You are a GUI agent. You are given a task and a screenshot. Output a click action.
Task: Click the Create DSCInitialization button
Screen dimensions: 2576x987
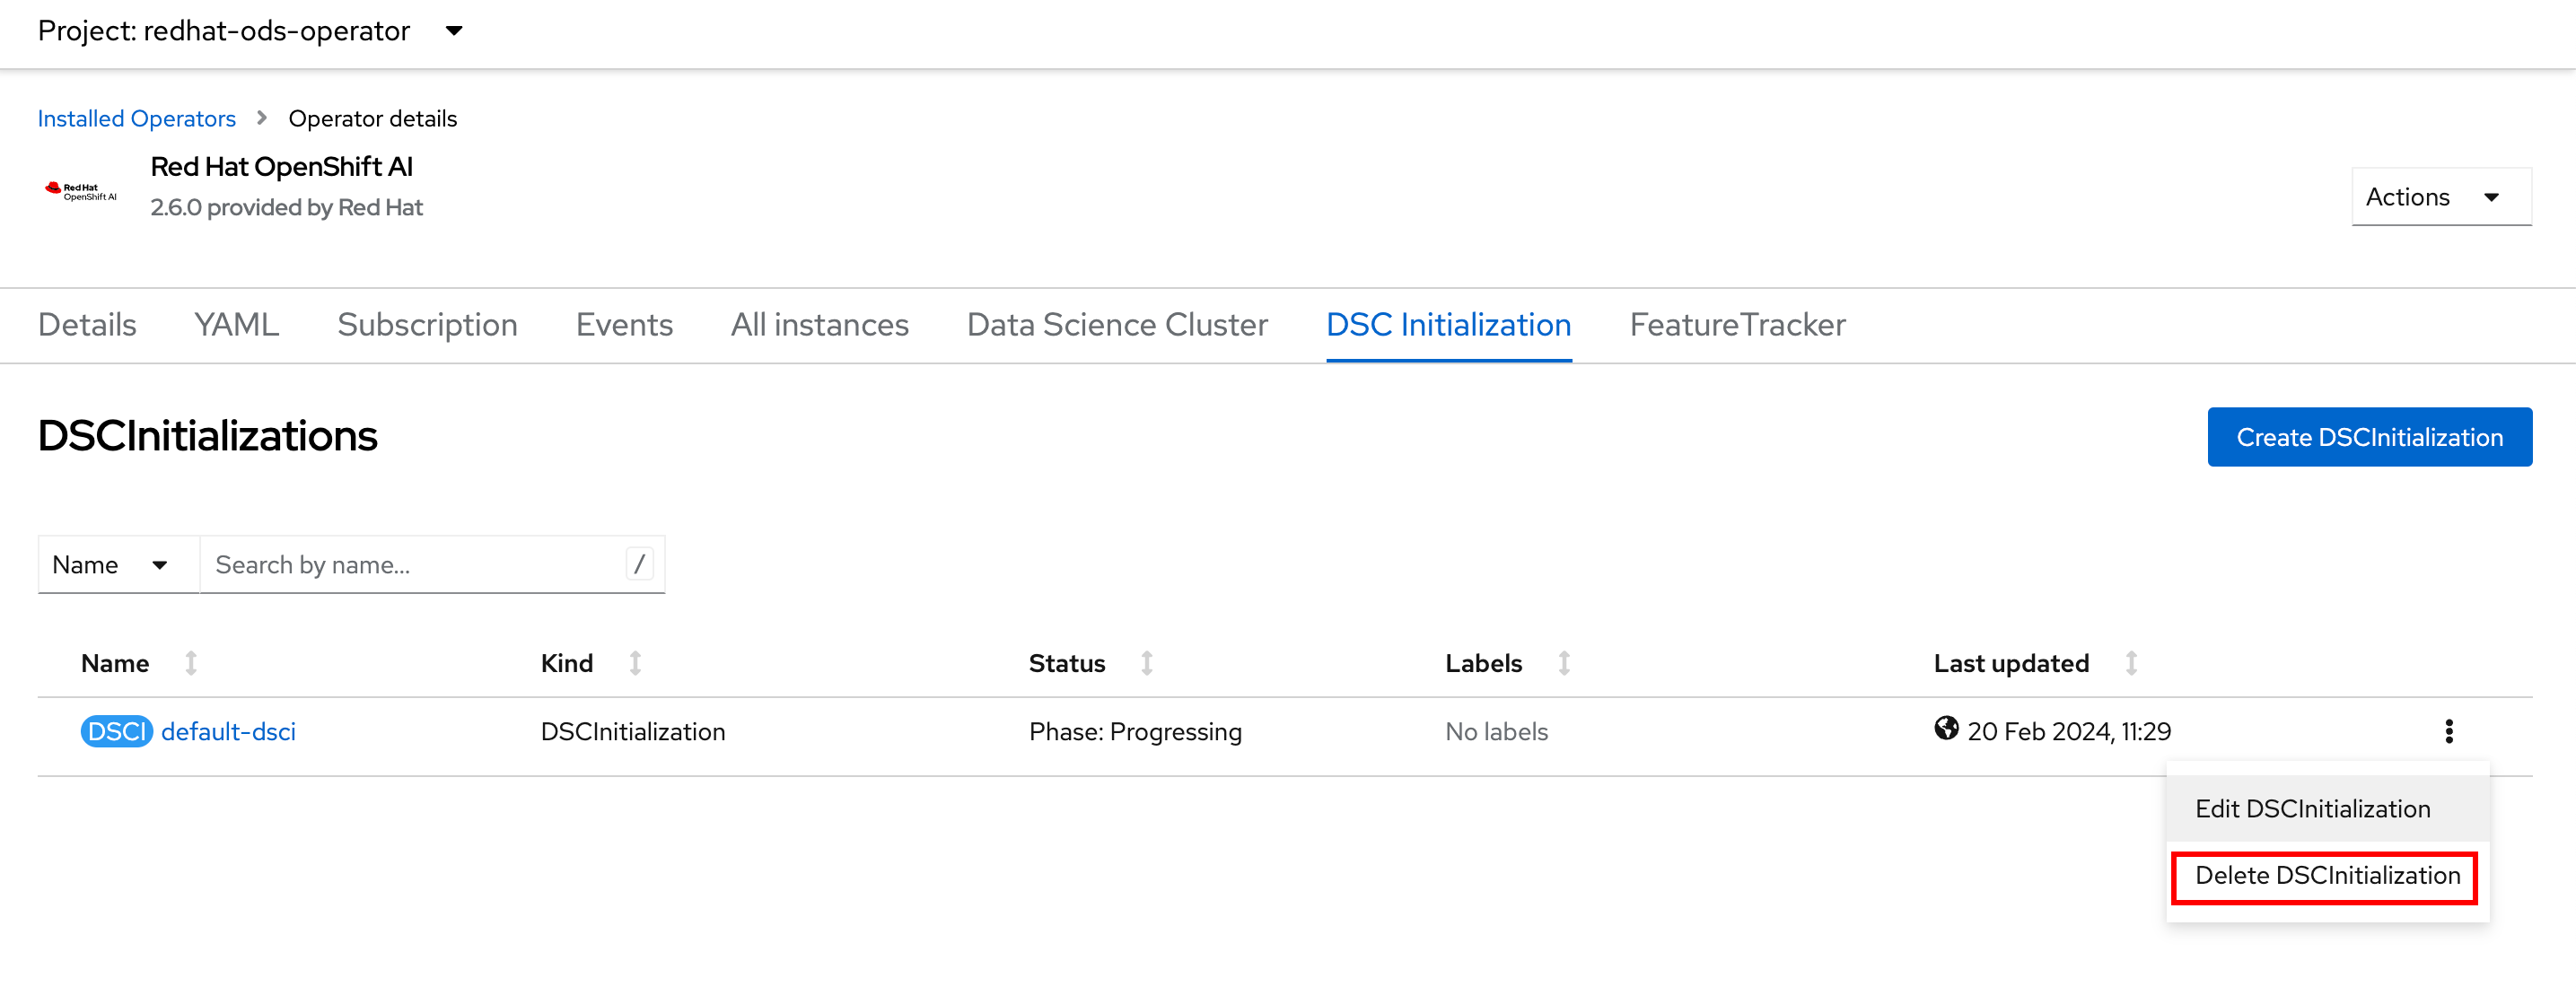tap(2369, 437)
